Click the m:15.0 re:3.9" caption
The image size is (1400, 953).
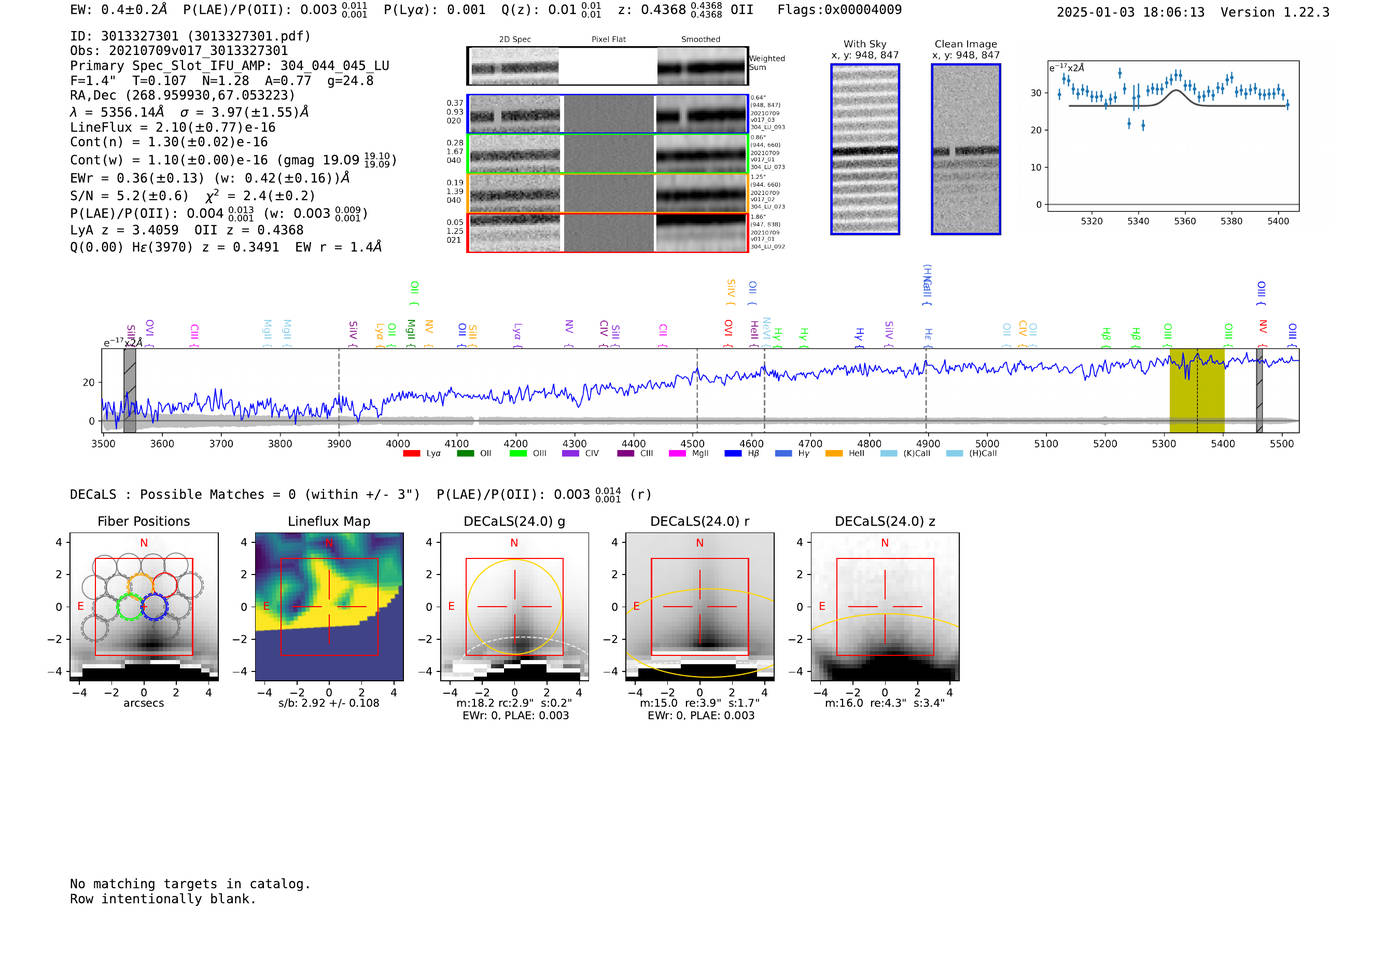pyautogui.click(x=700, y=703)
